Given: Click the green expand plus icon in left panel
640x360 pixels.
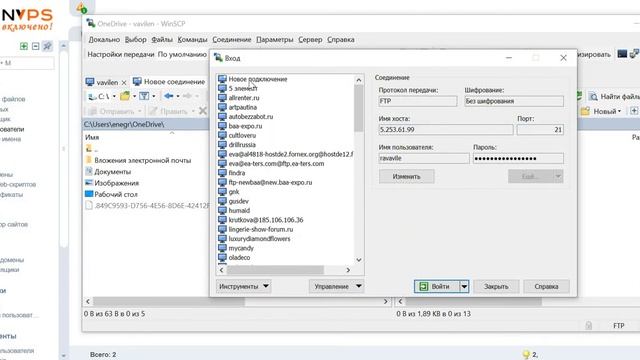Looking at the screenshot, I should (24, 46).
